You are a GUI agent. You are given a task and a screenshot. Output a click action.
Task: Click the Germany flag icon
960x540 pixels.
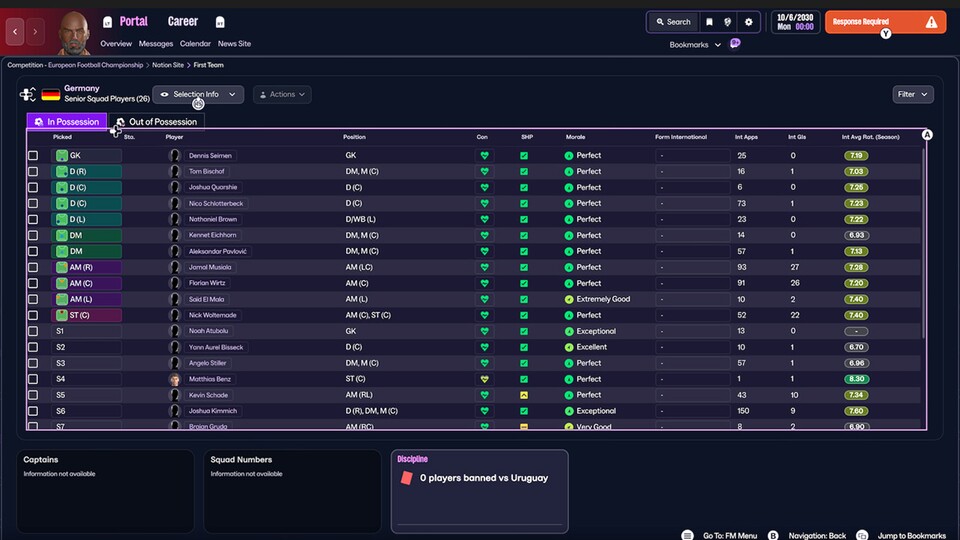tap(51, 94)
